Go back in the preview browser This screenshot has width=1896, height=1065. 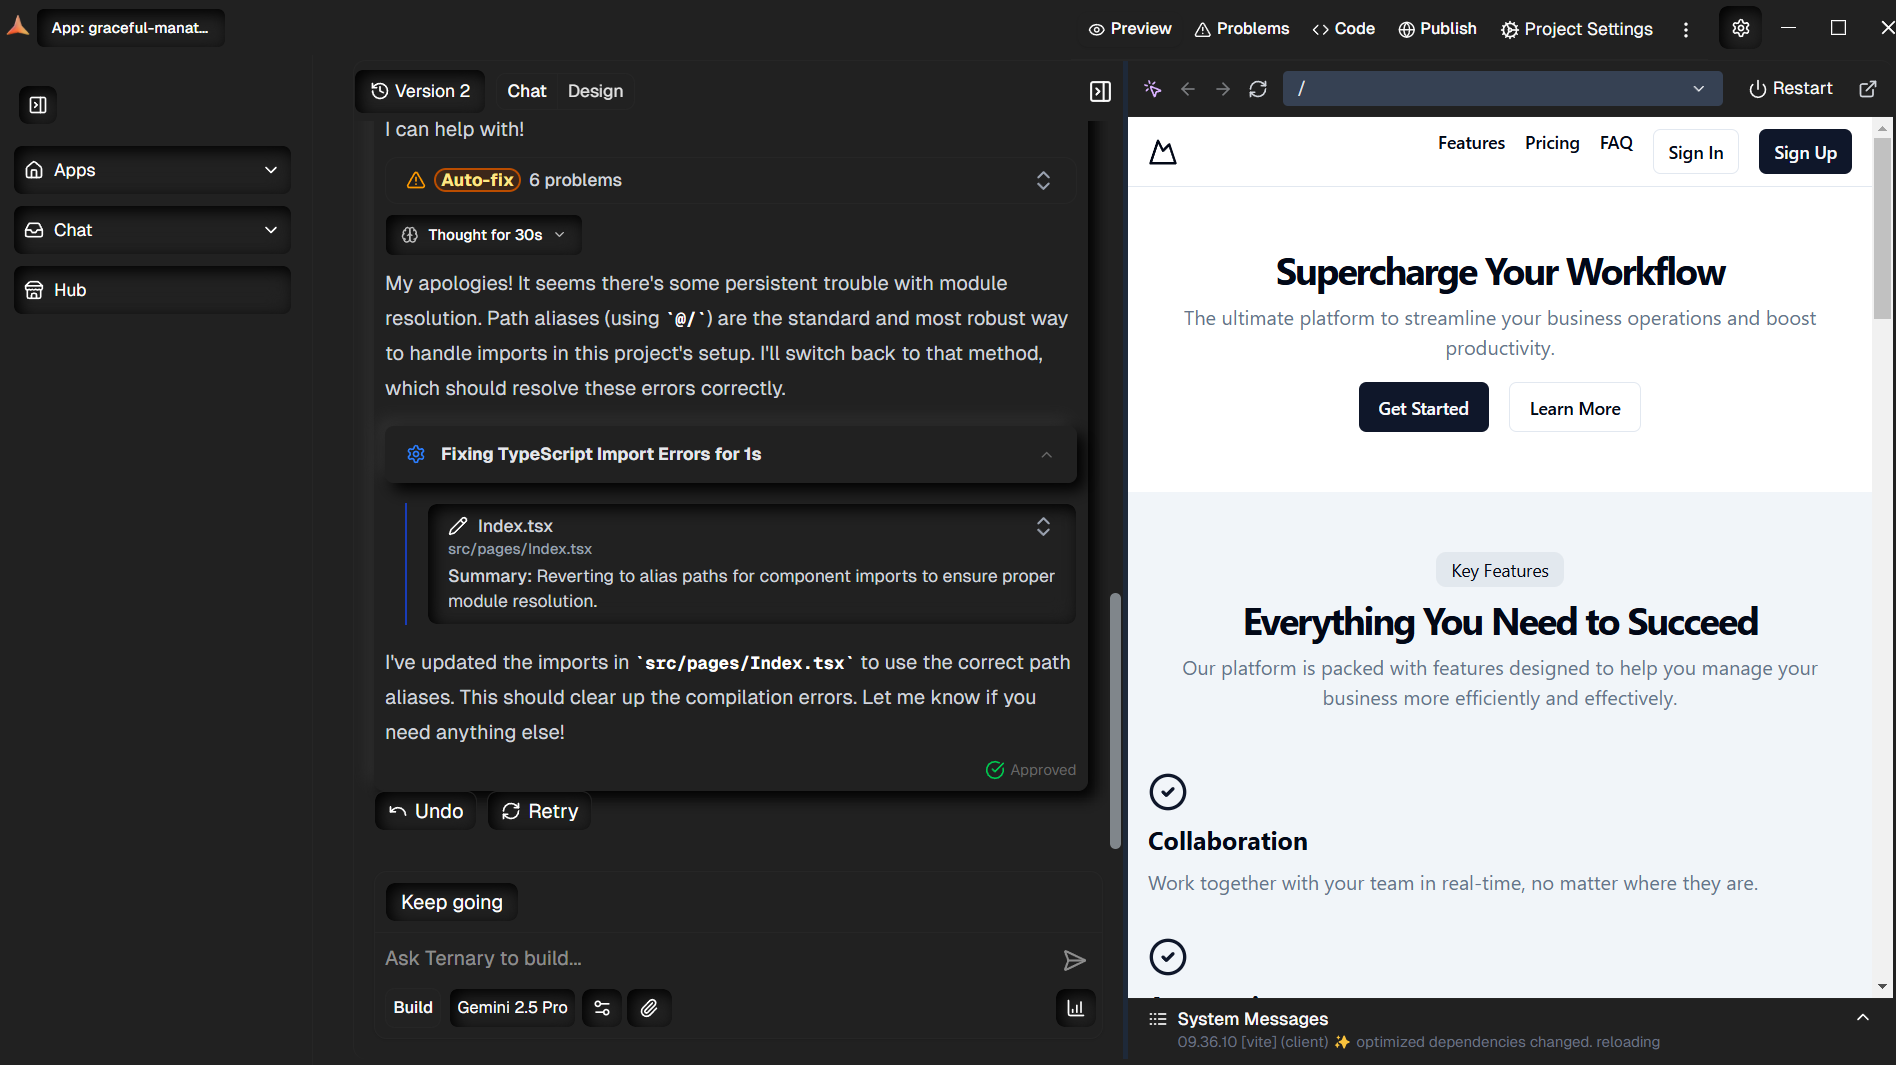coord(1188,89)
